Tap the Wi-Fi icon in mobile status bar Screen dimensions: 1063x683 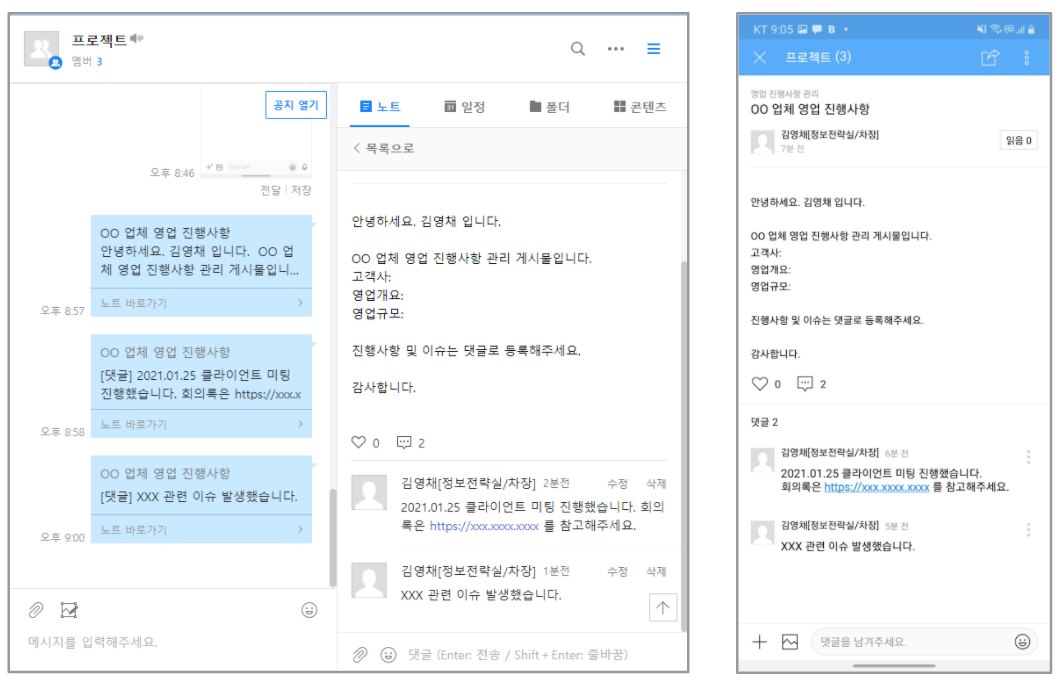995,29
